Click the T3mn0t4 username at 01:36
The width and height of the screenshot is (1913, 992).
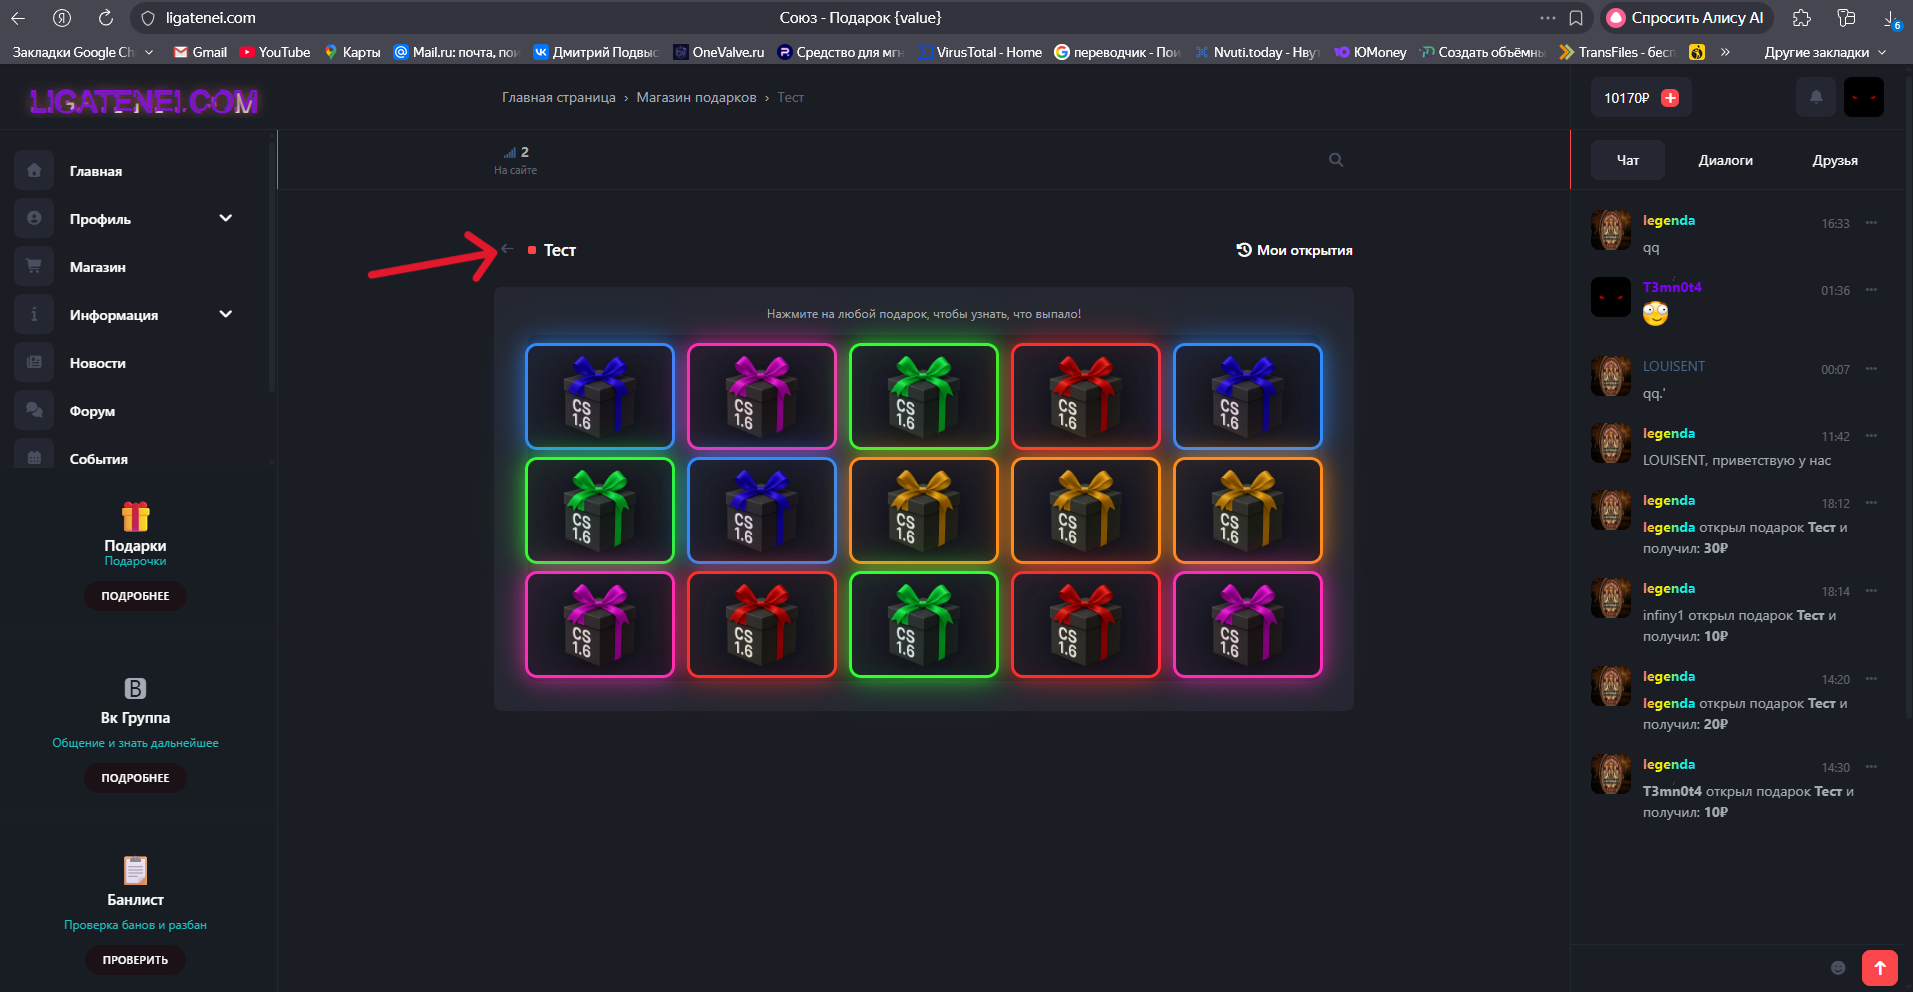[1672, 287]
